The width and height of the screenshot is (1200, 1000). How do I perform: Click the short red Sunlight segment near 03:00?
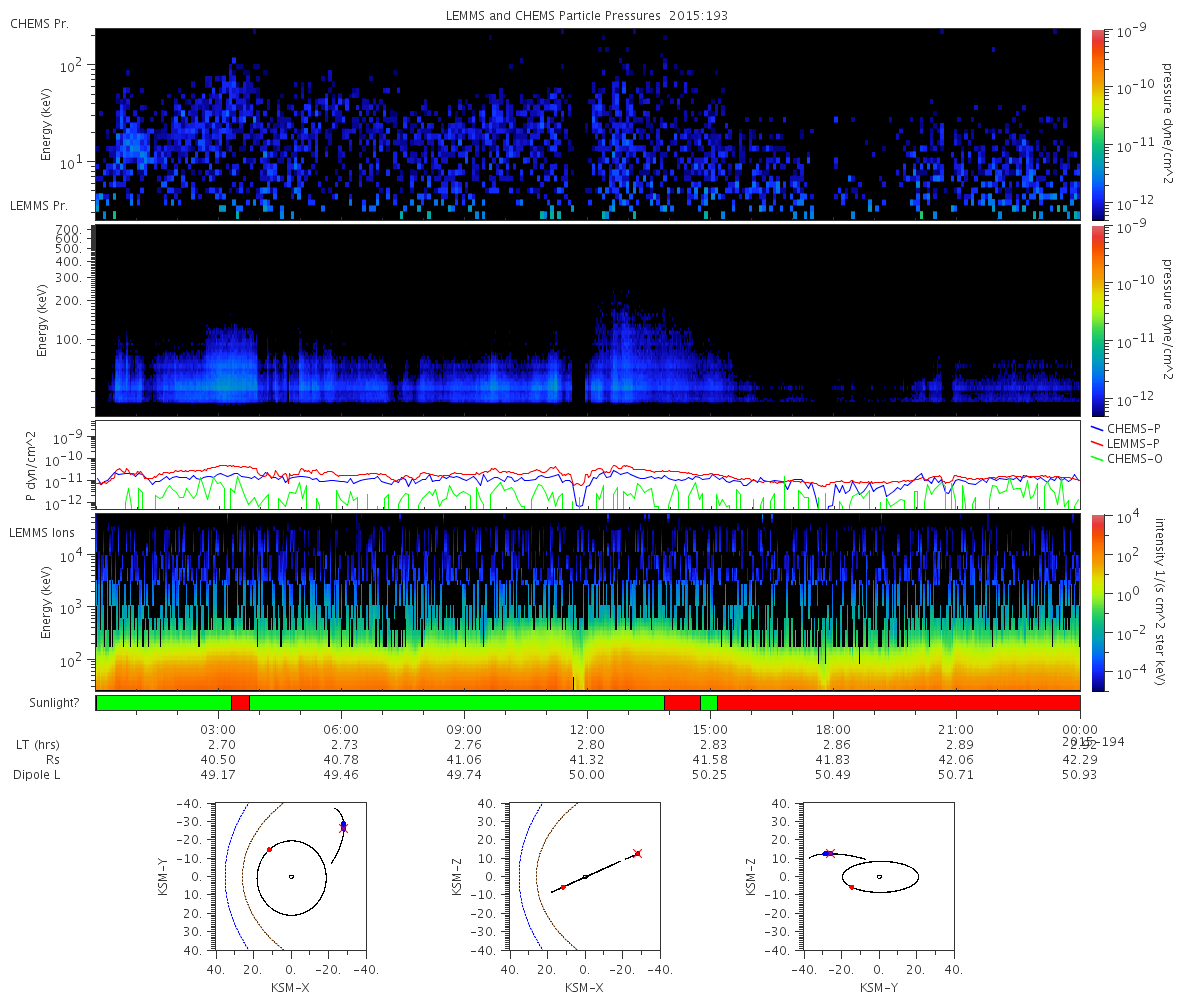(x=240, y=703)
